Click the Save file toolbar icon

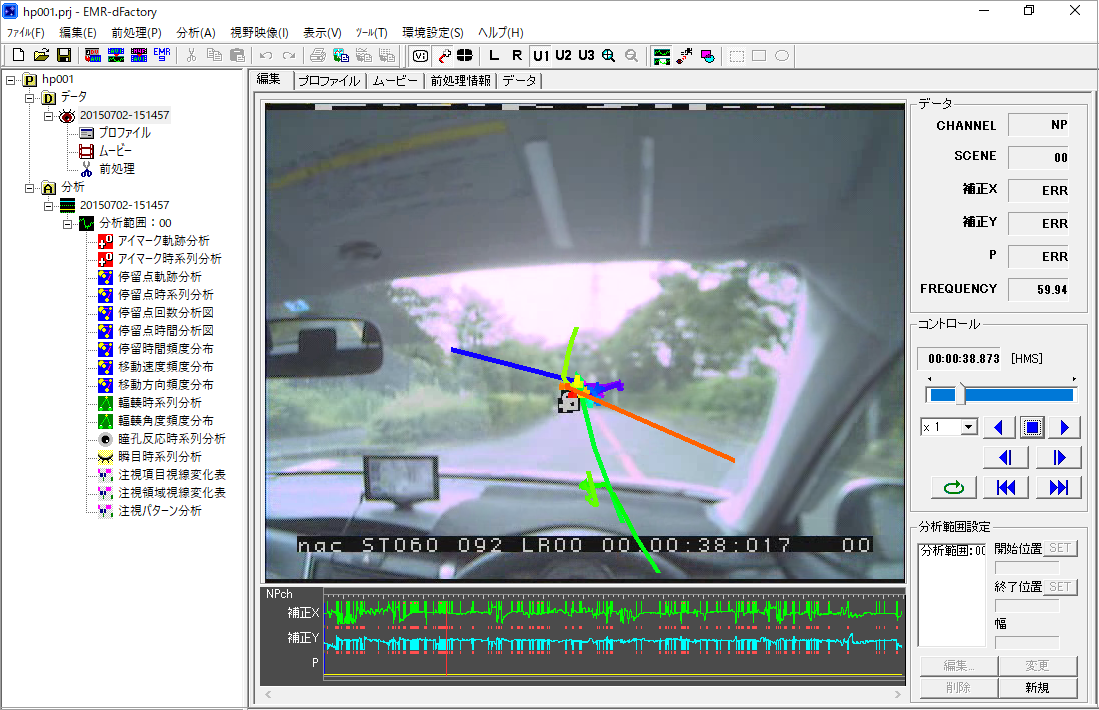63,56
